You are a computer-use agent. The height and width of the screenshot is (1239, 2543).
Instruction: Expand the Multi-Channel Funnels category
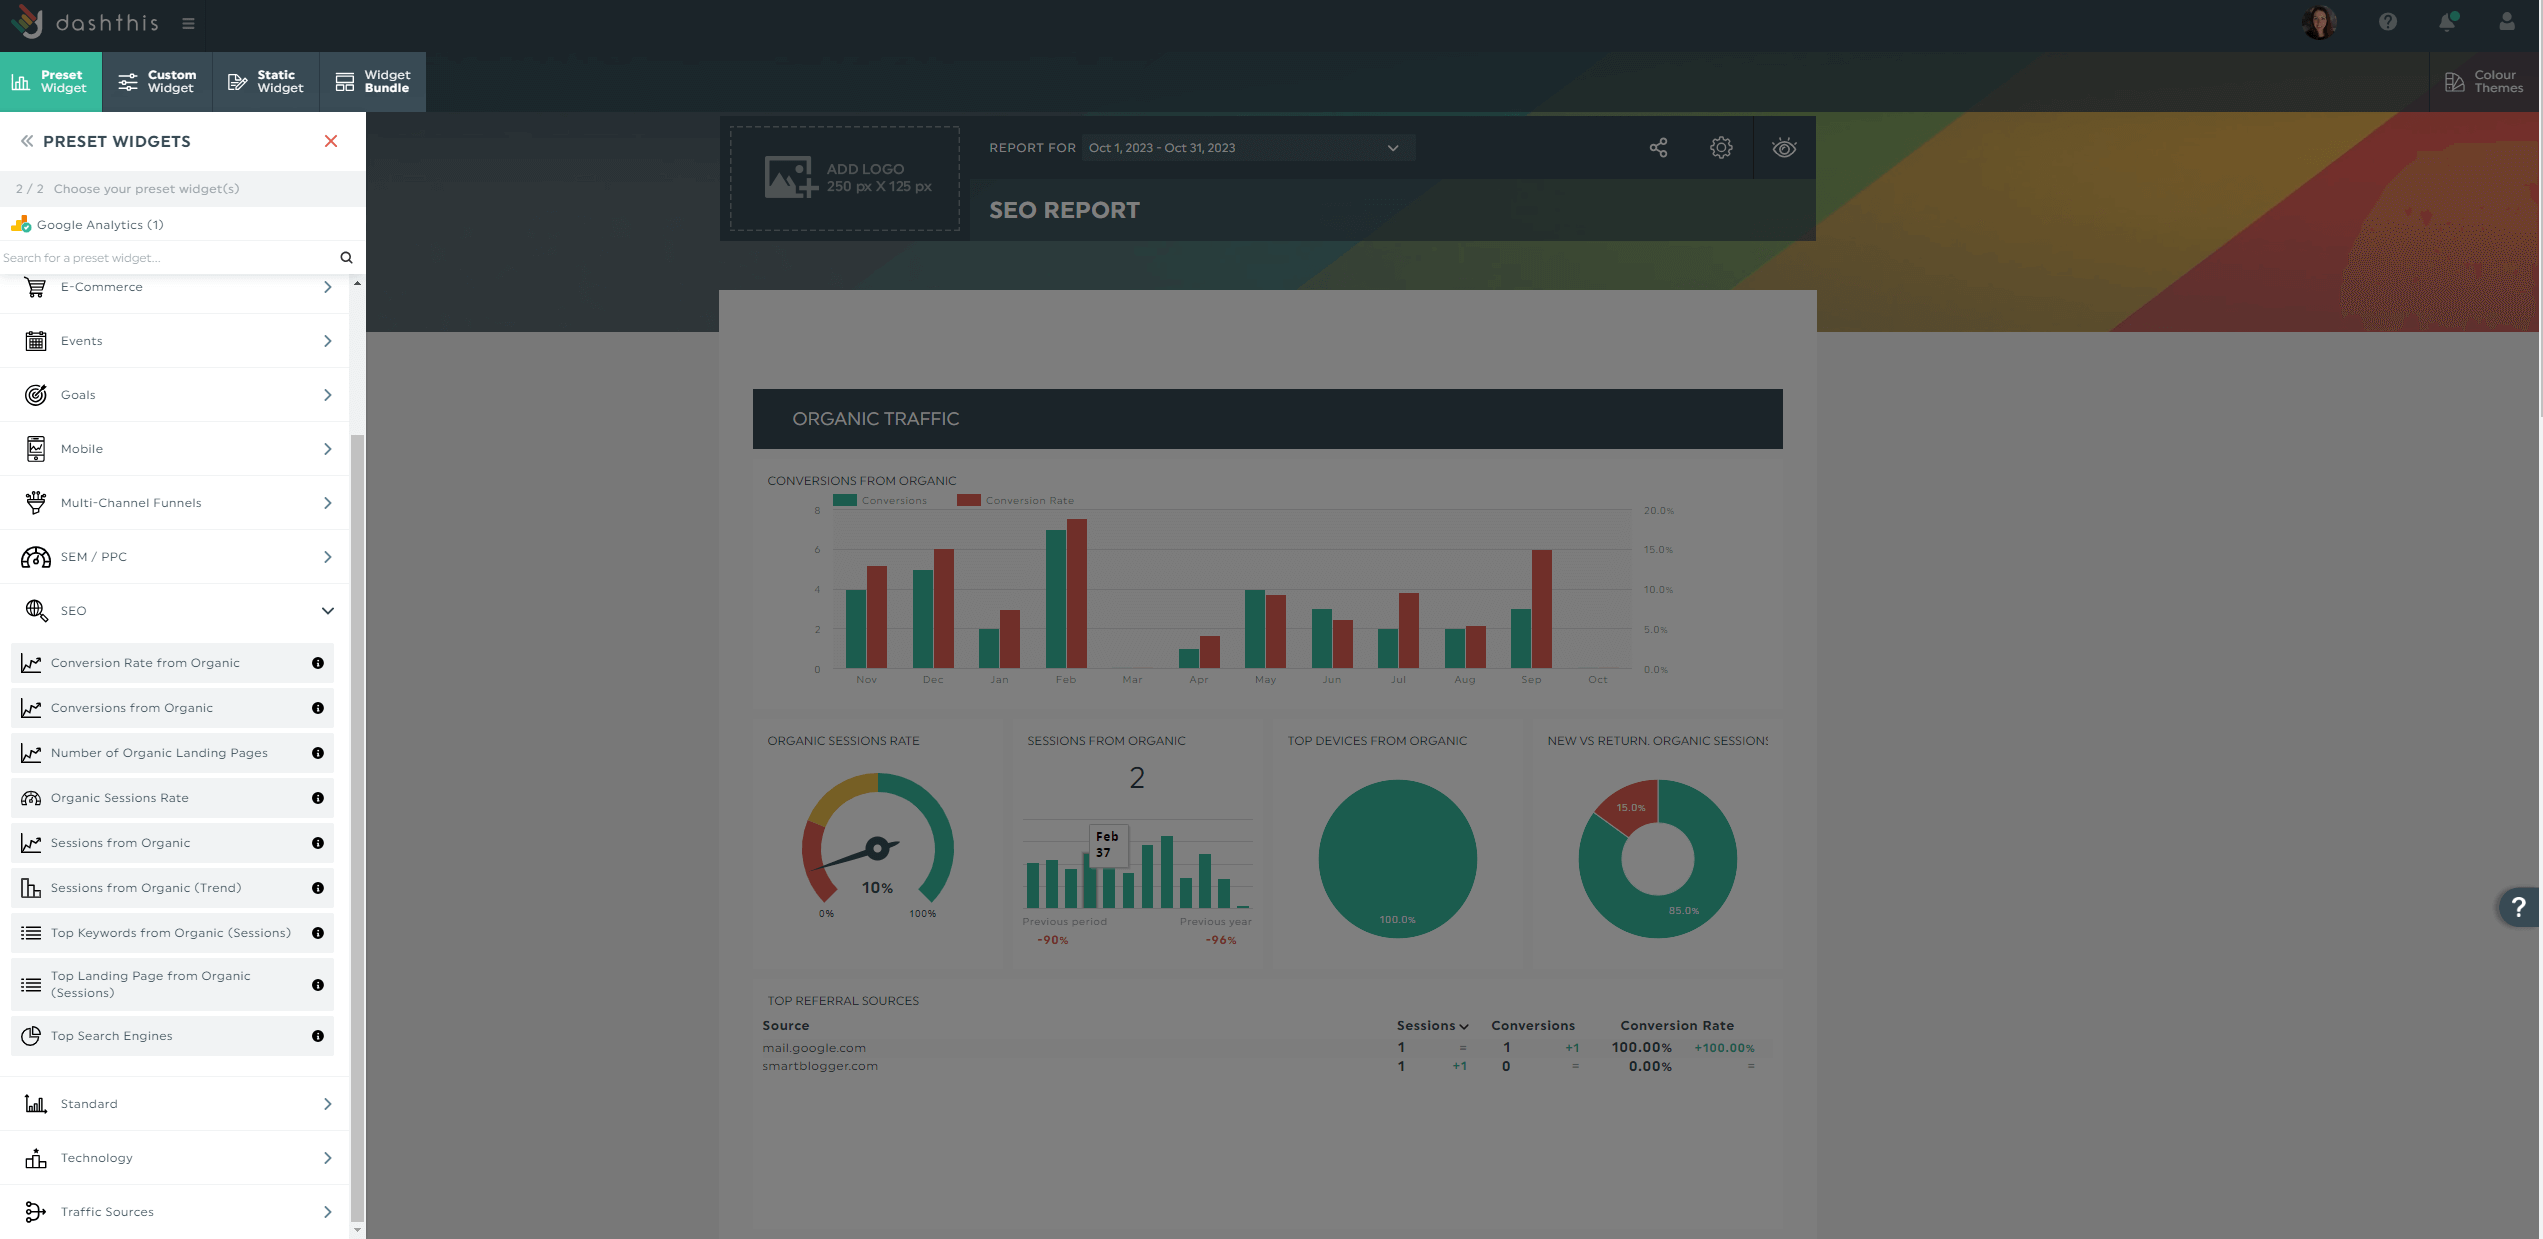pos(175,503)
